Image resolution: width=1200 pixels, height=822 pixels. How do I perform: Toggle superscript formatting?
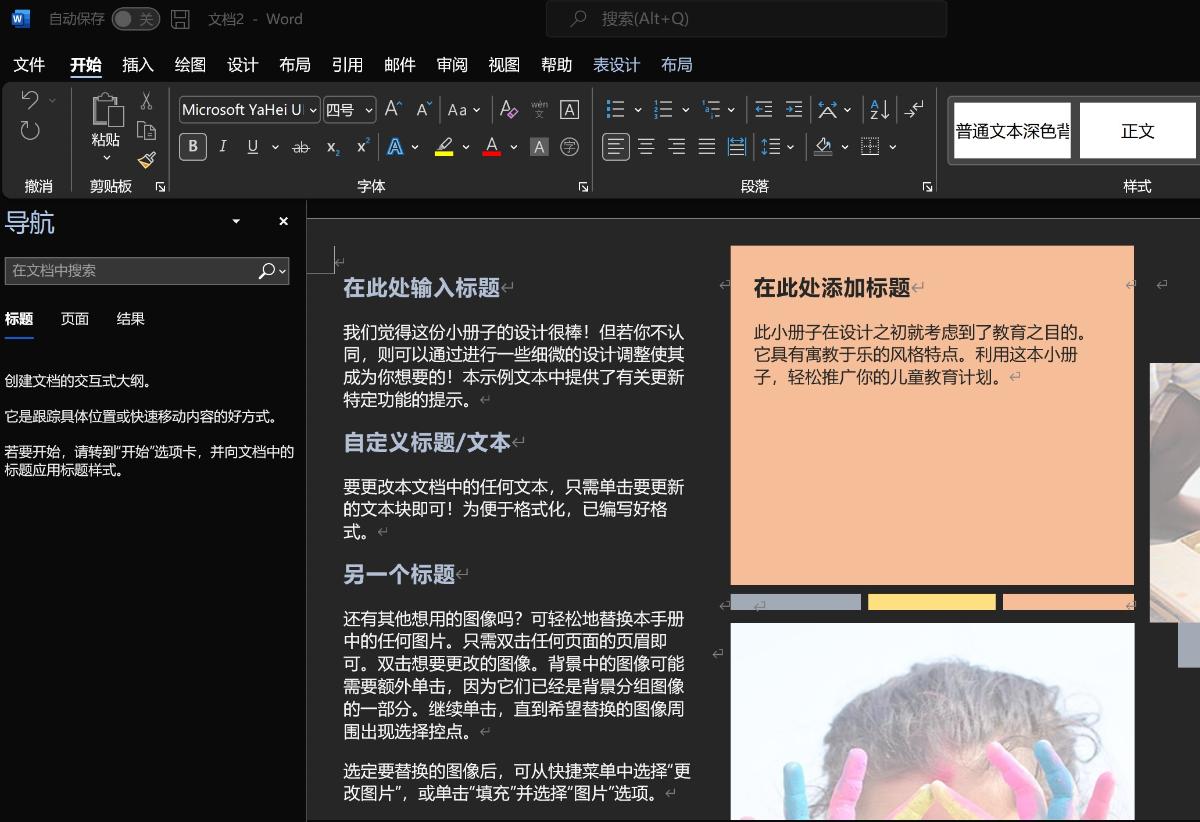(363, 147)
